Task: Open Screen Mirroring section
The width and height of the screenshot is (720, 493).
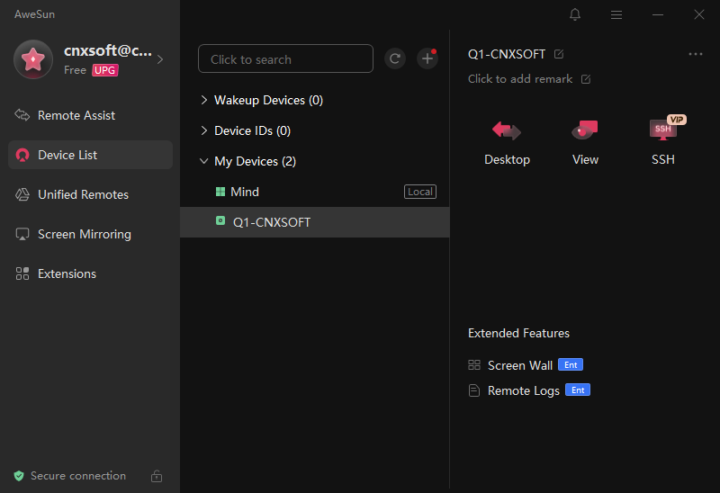Action: 90,234
